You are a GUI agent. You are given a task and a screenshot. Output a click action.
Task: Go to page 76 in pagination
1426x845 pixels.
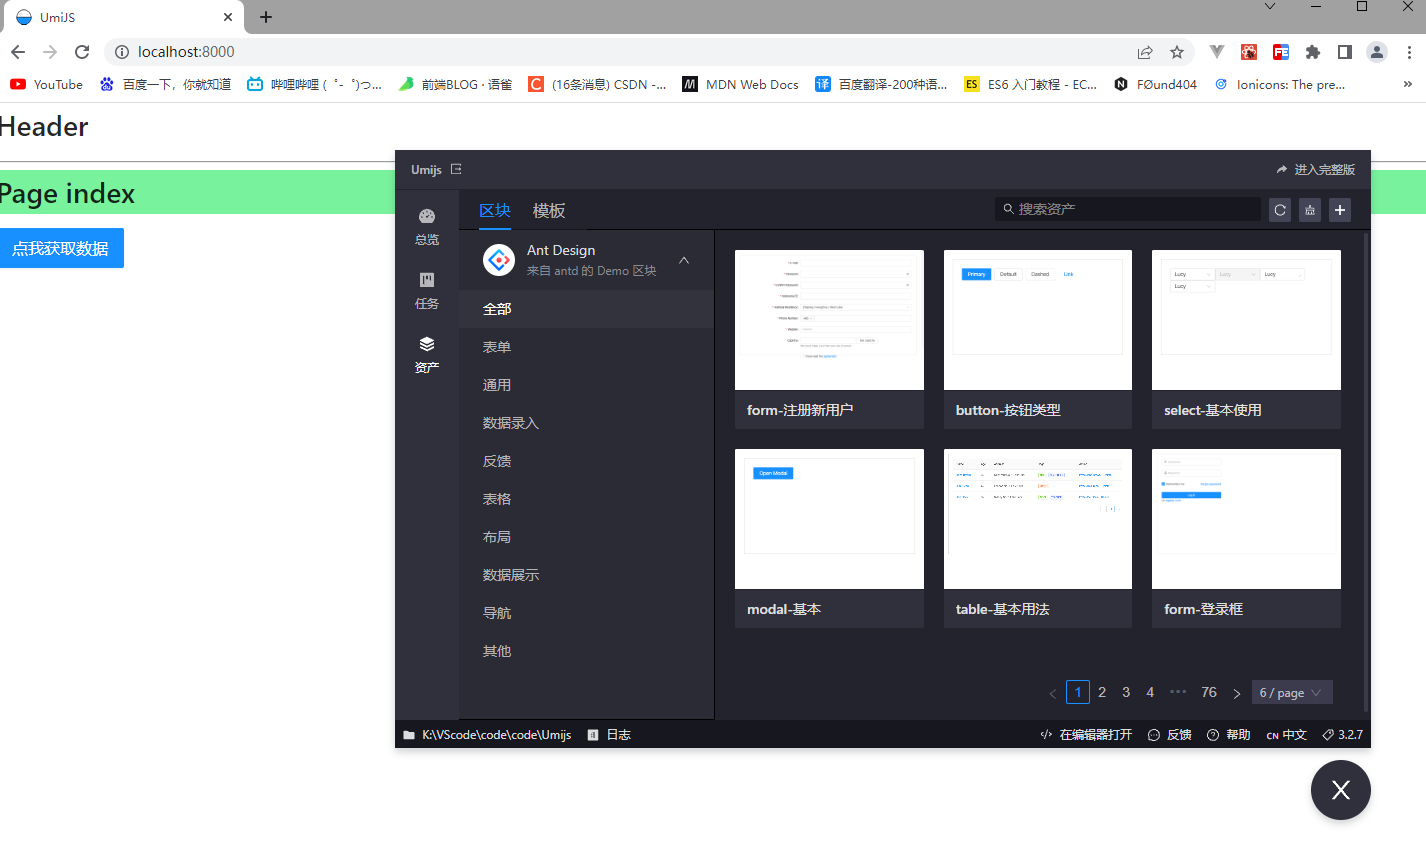(x=1209, y=692)
